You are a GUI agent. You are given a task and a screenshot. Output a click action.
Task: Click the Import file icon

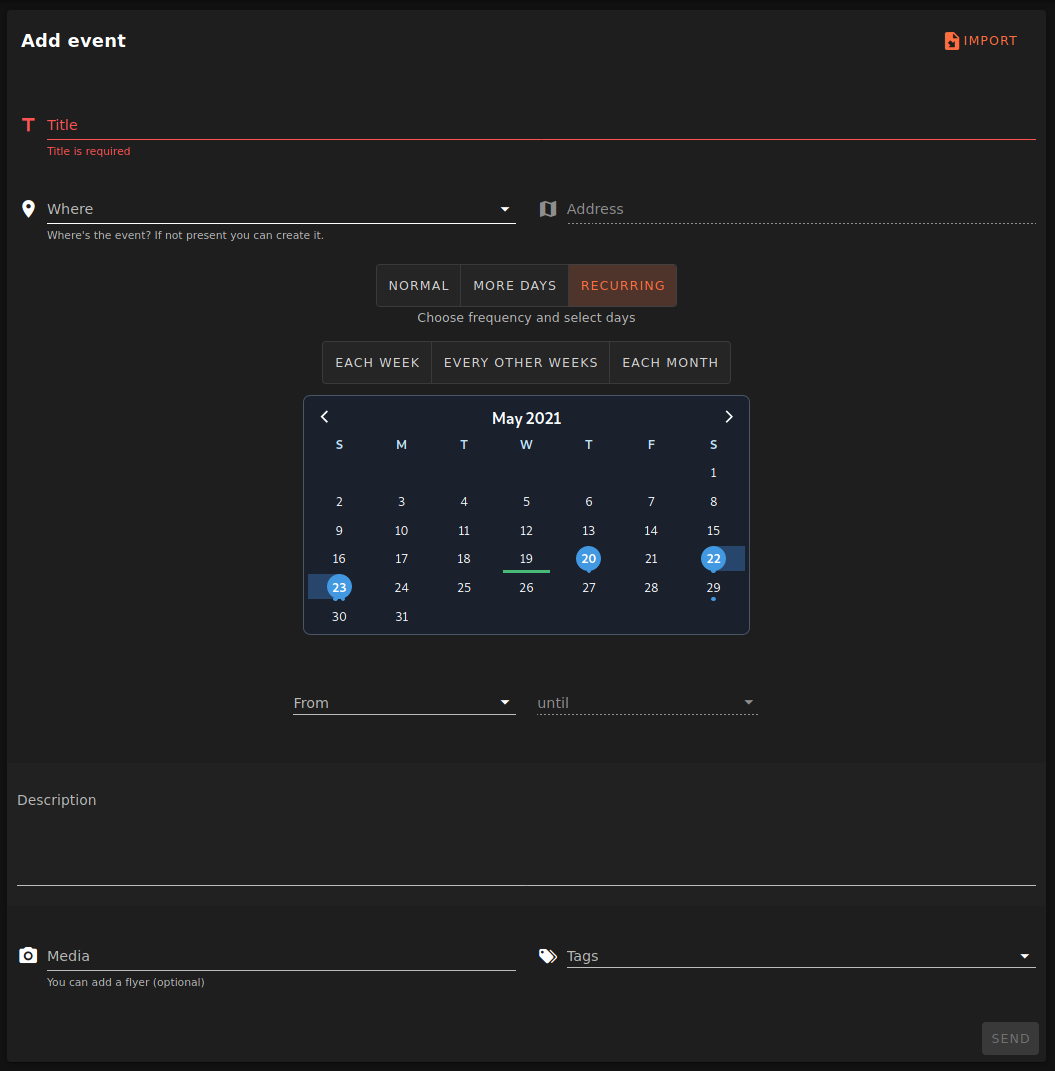951,41
